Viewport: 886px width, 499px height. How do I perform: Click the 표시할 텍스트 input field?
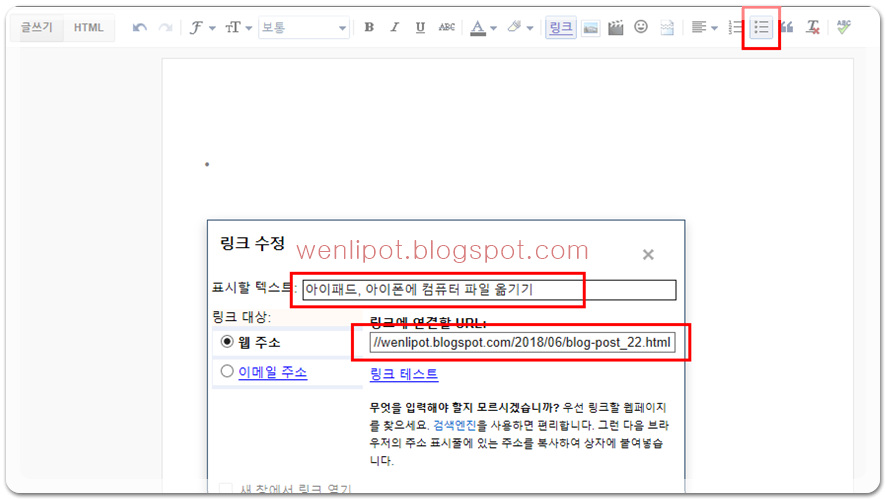pyautogui.click(x=489, y=290)
